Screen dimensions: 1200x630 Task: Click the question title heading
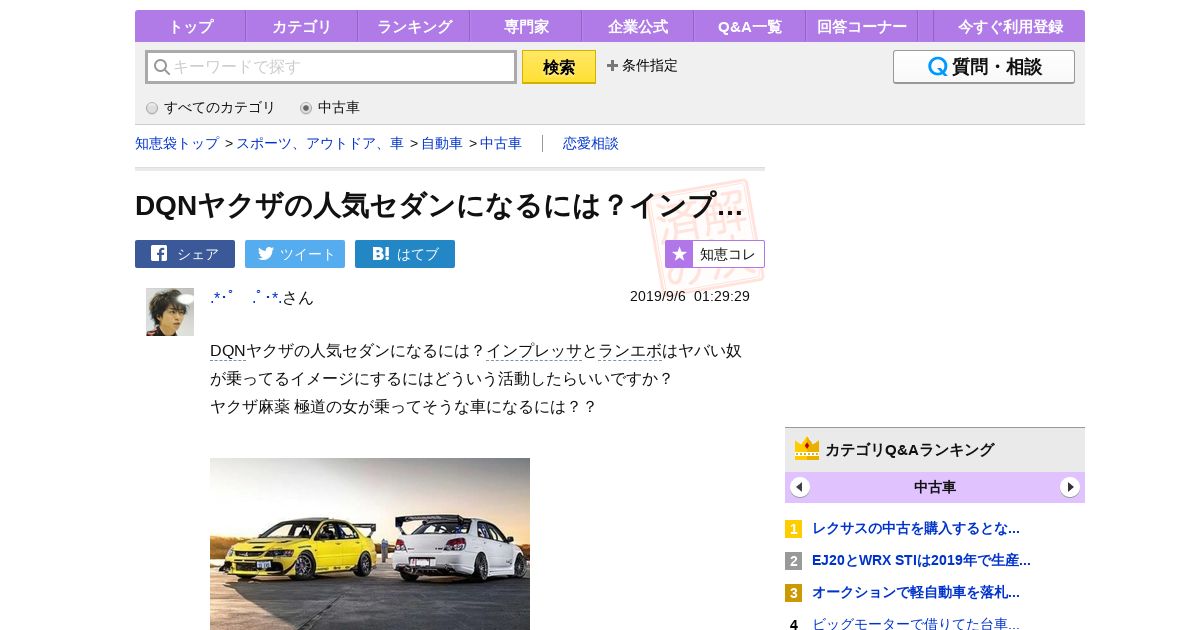tap(439, 206)
